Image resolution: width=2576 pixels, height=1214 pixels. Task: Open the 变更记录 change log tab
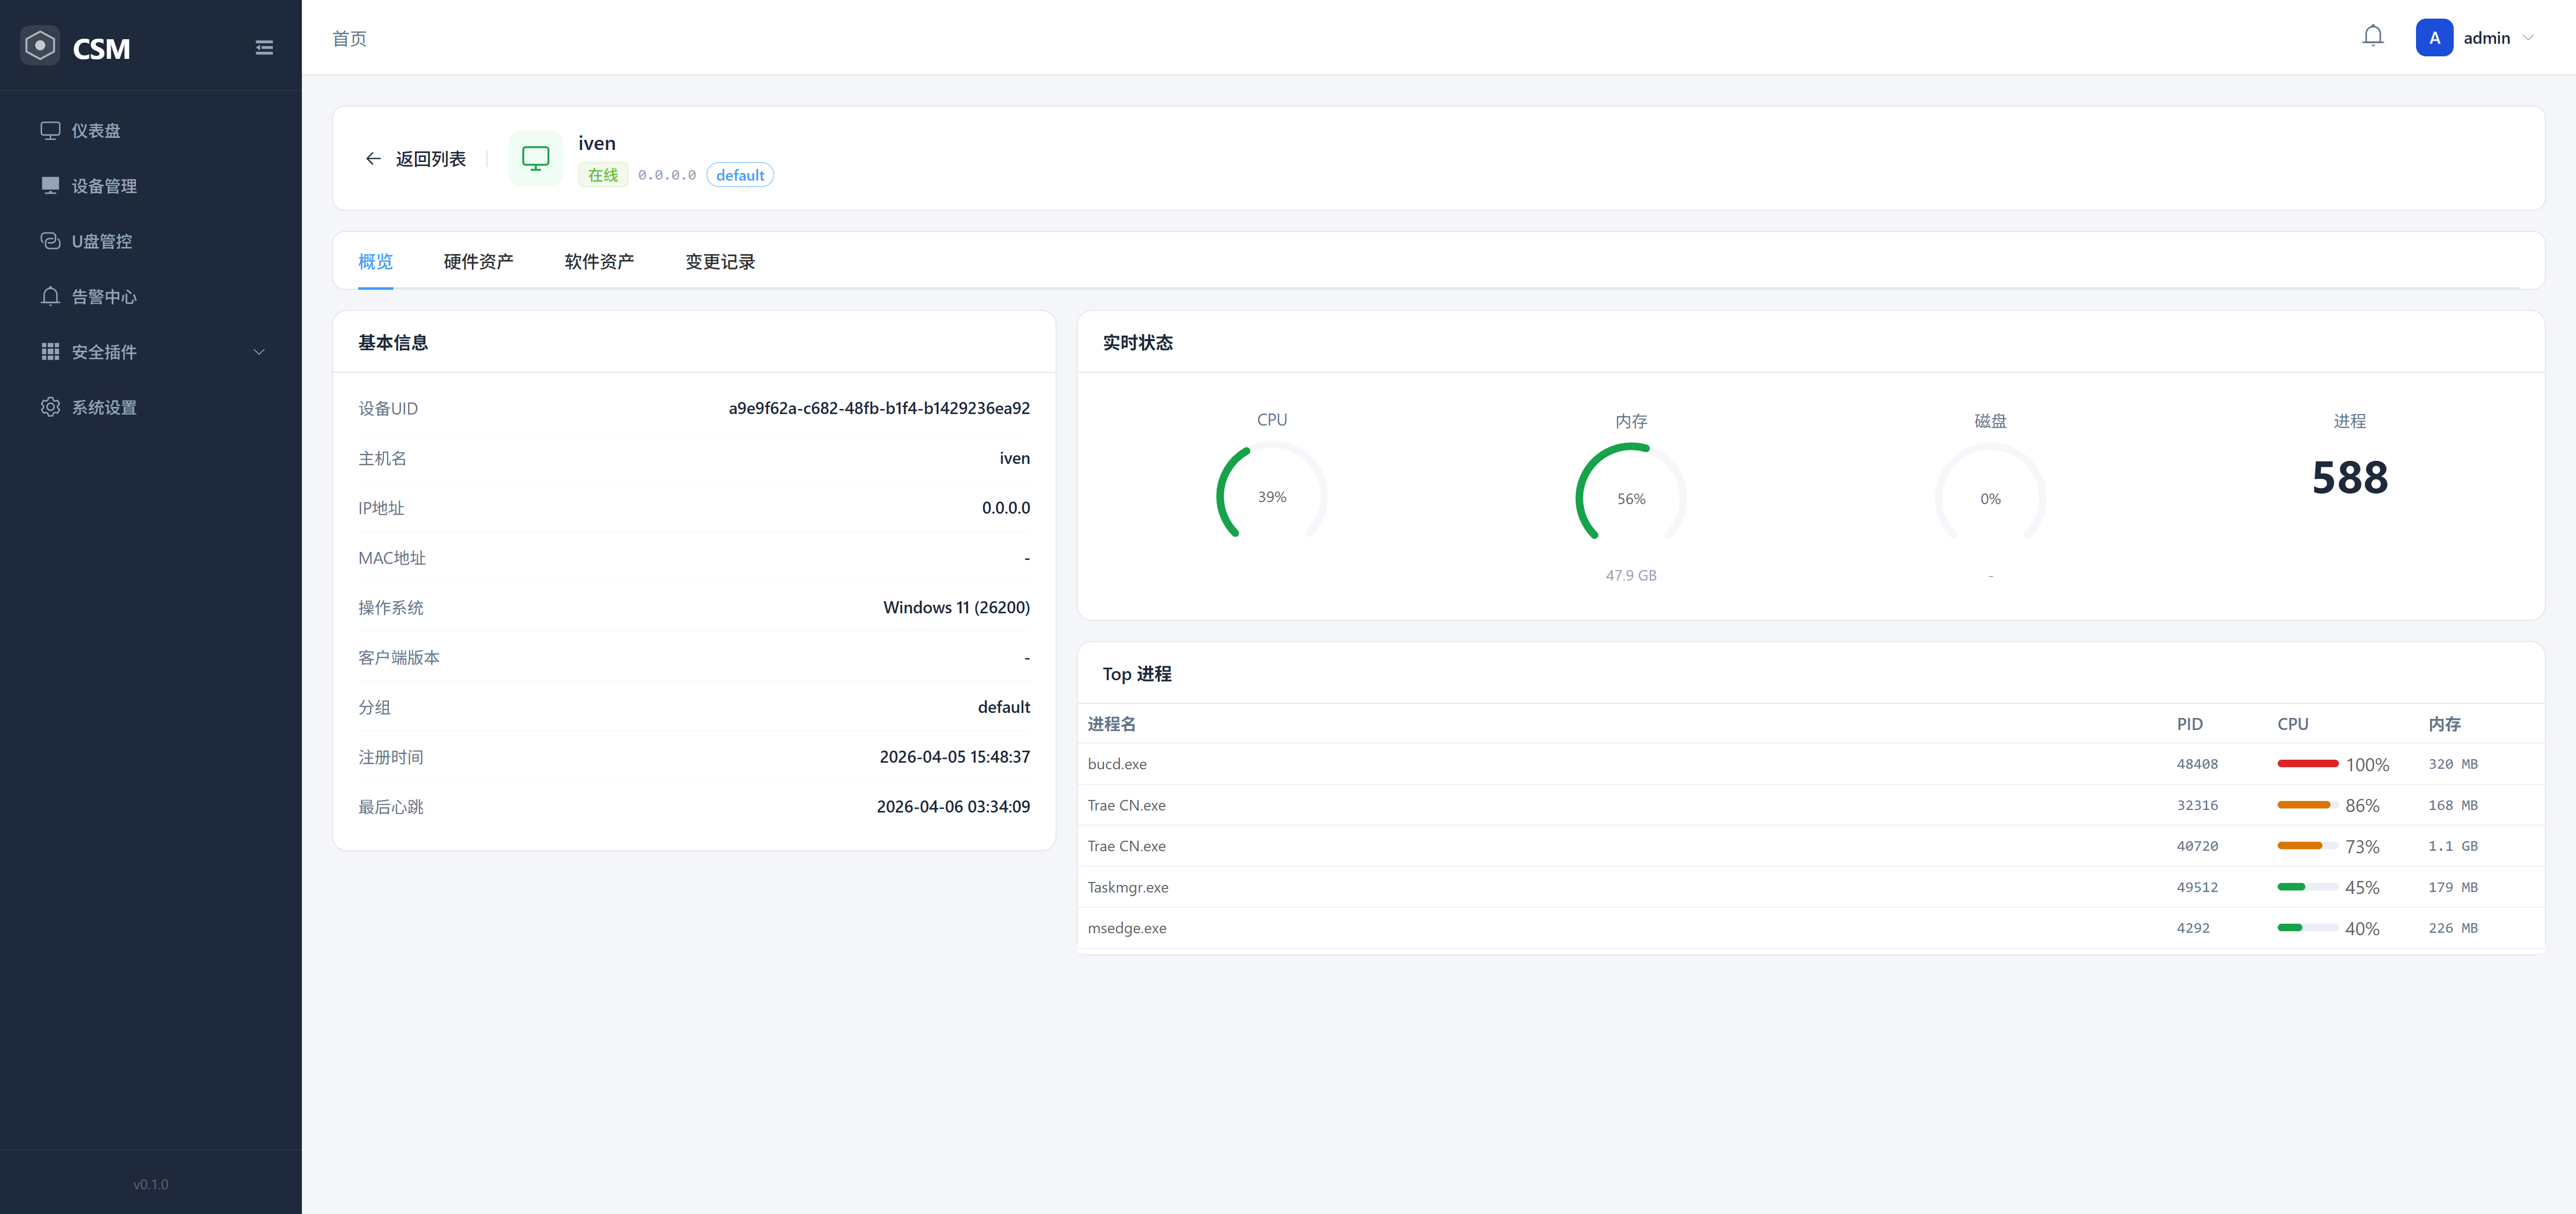720,262
